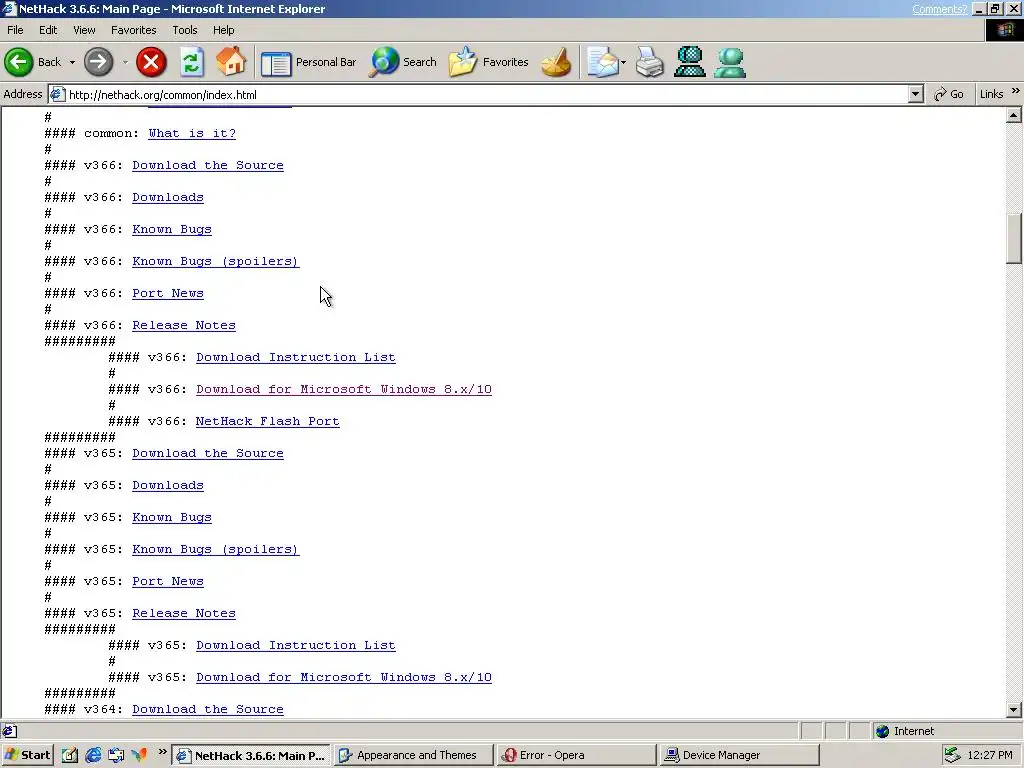Open the v366 Release Notes link
Viewport: 1024px width, 768px height.
click(x=184, y=325)
